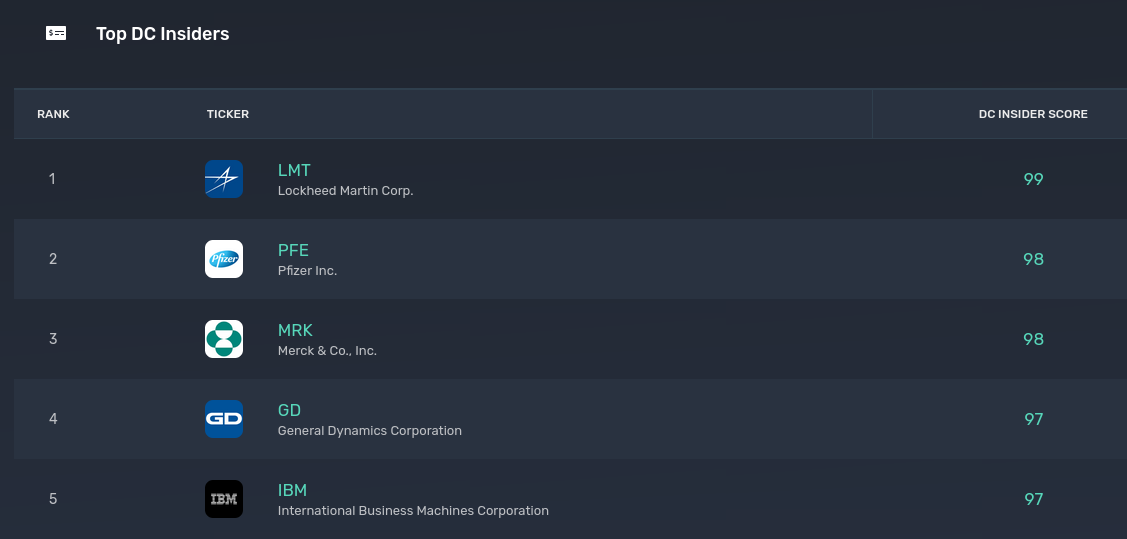Viewport: 1127px width, 539px height.
Task: Click the Top DC Insiders heading
Action: 162,34
